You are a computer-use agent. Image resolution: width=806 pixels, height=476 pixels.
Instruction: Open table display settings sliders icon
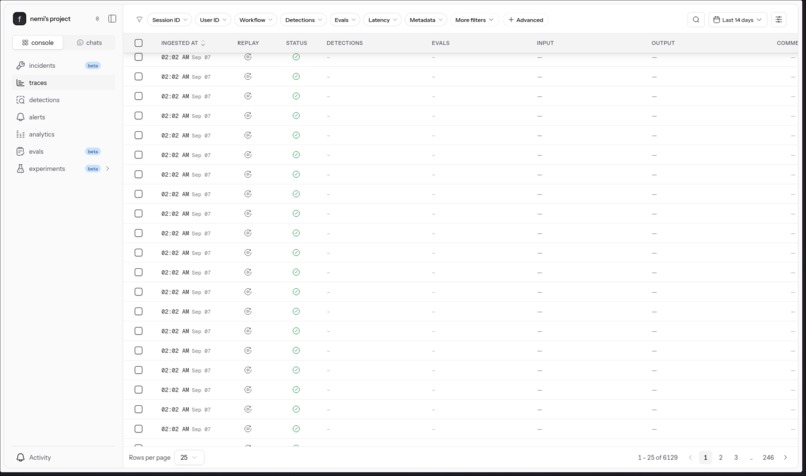click(779, 20)
